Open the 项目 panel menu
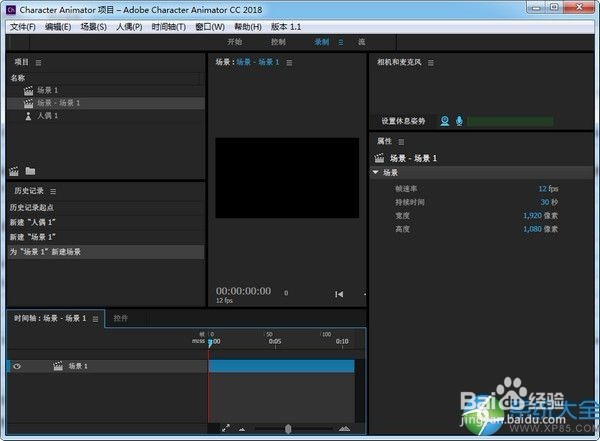The image size is (600, 441). tap(38, 63)
